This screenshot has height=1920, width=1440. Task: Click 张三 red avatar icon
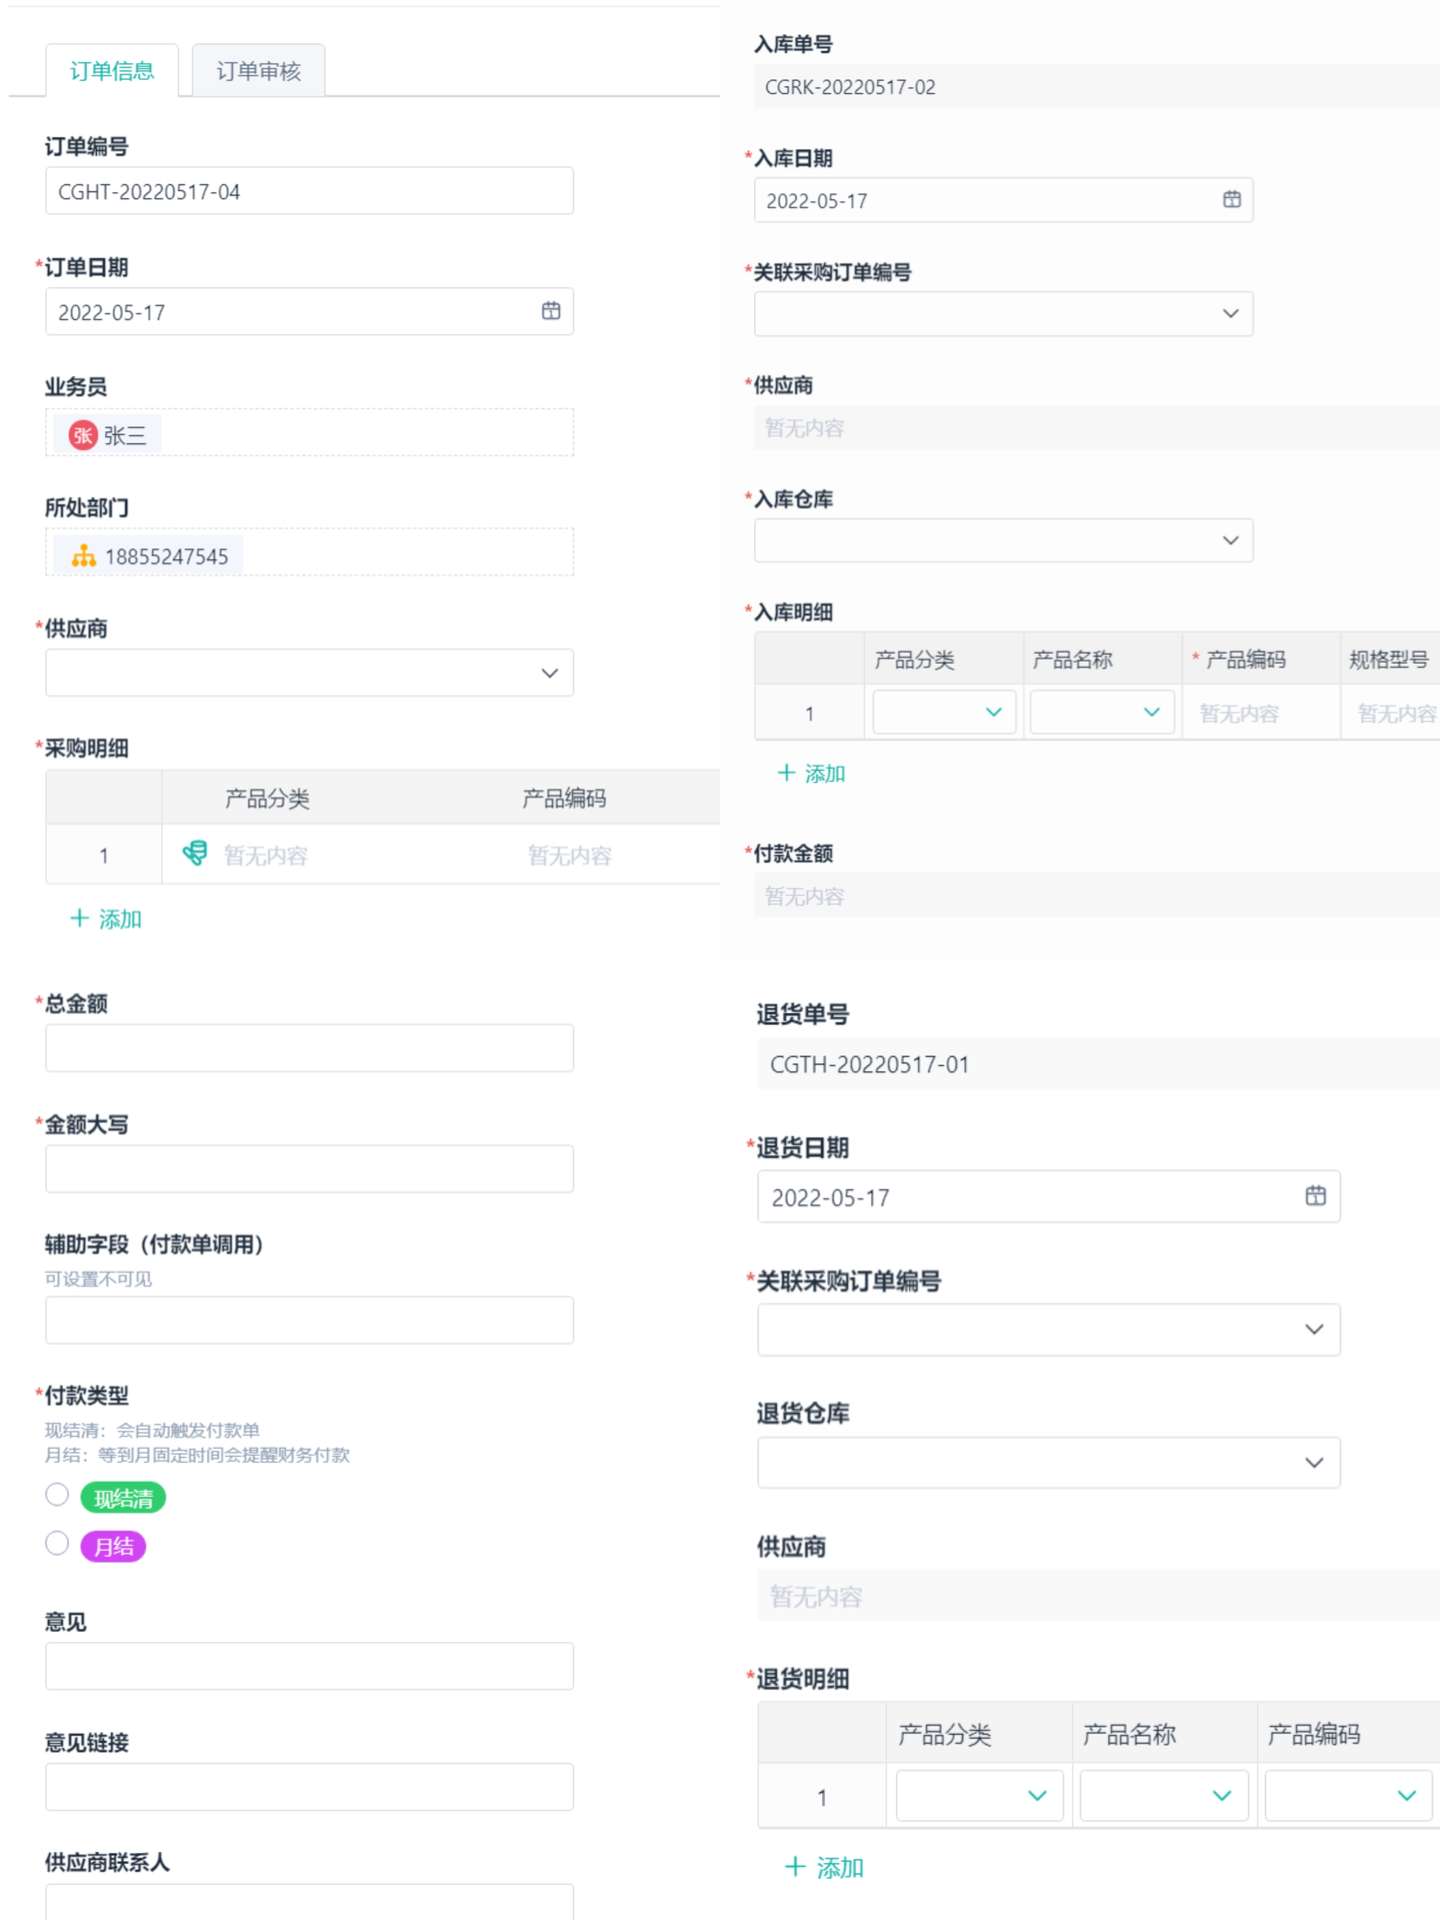(x=83, y=435)
